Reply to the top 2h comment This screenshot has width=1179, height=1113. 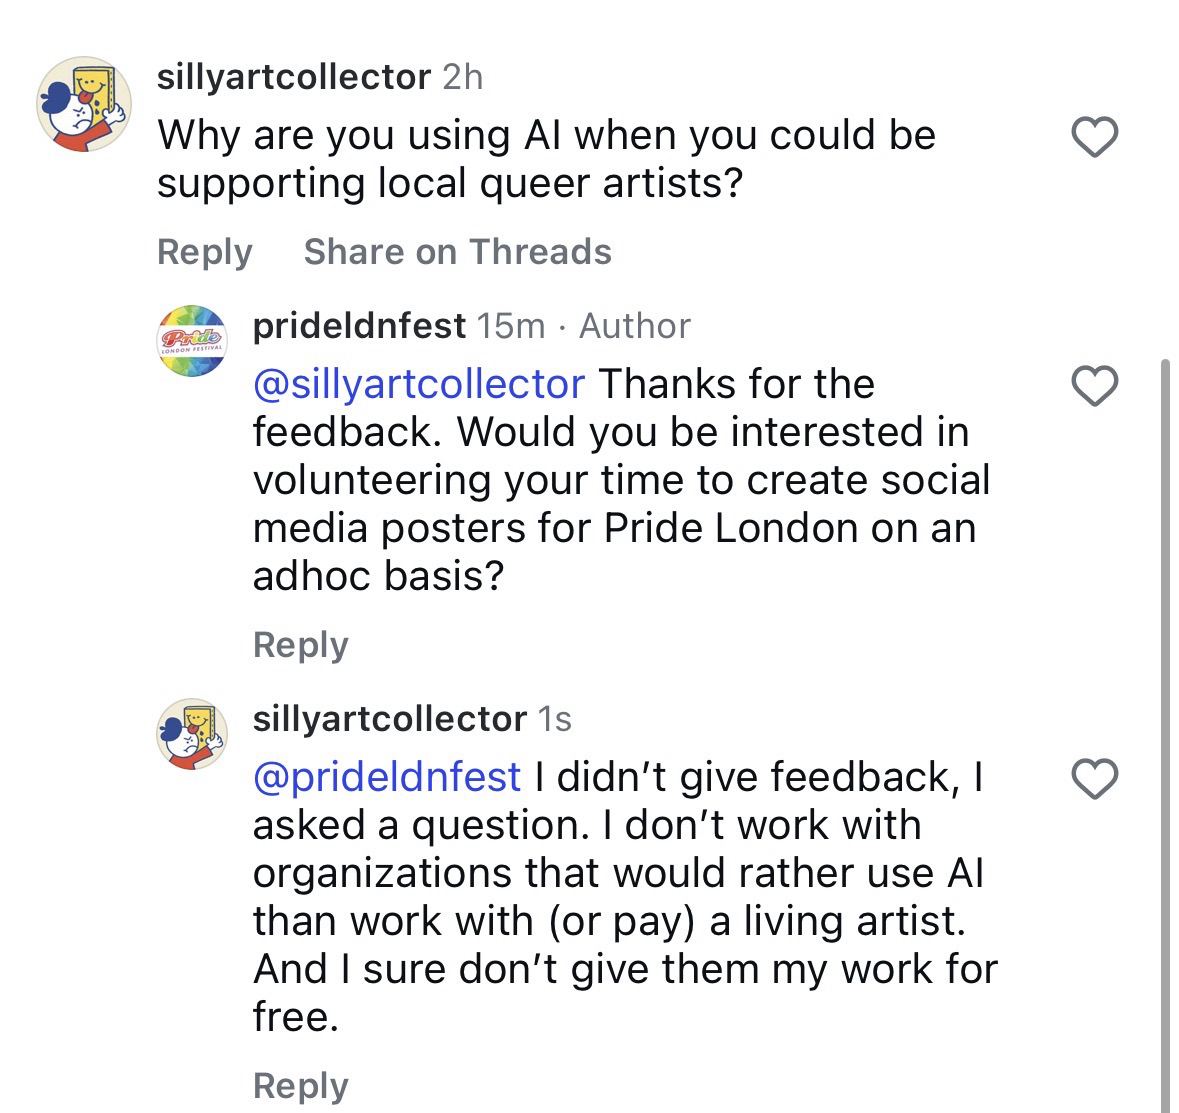coord(204,252)
